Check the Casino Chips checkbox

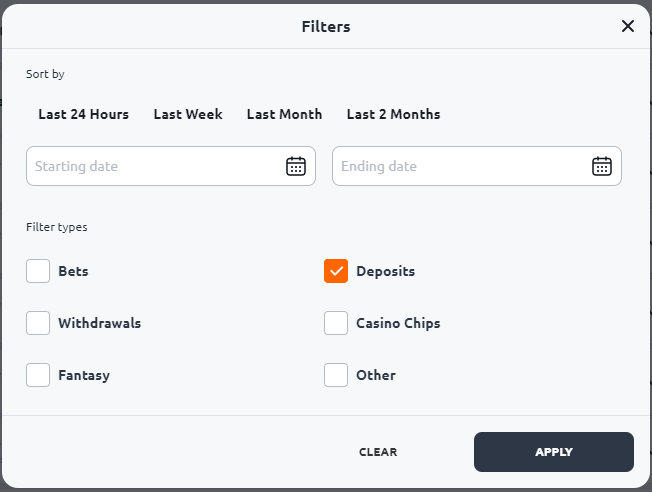coord(336,323)
